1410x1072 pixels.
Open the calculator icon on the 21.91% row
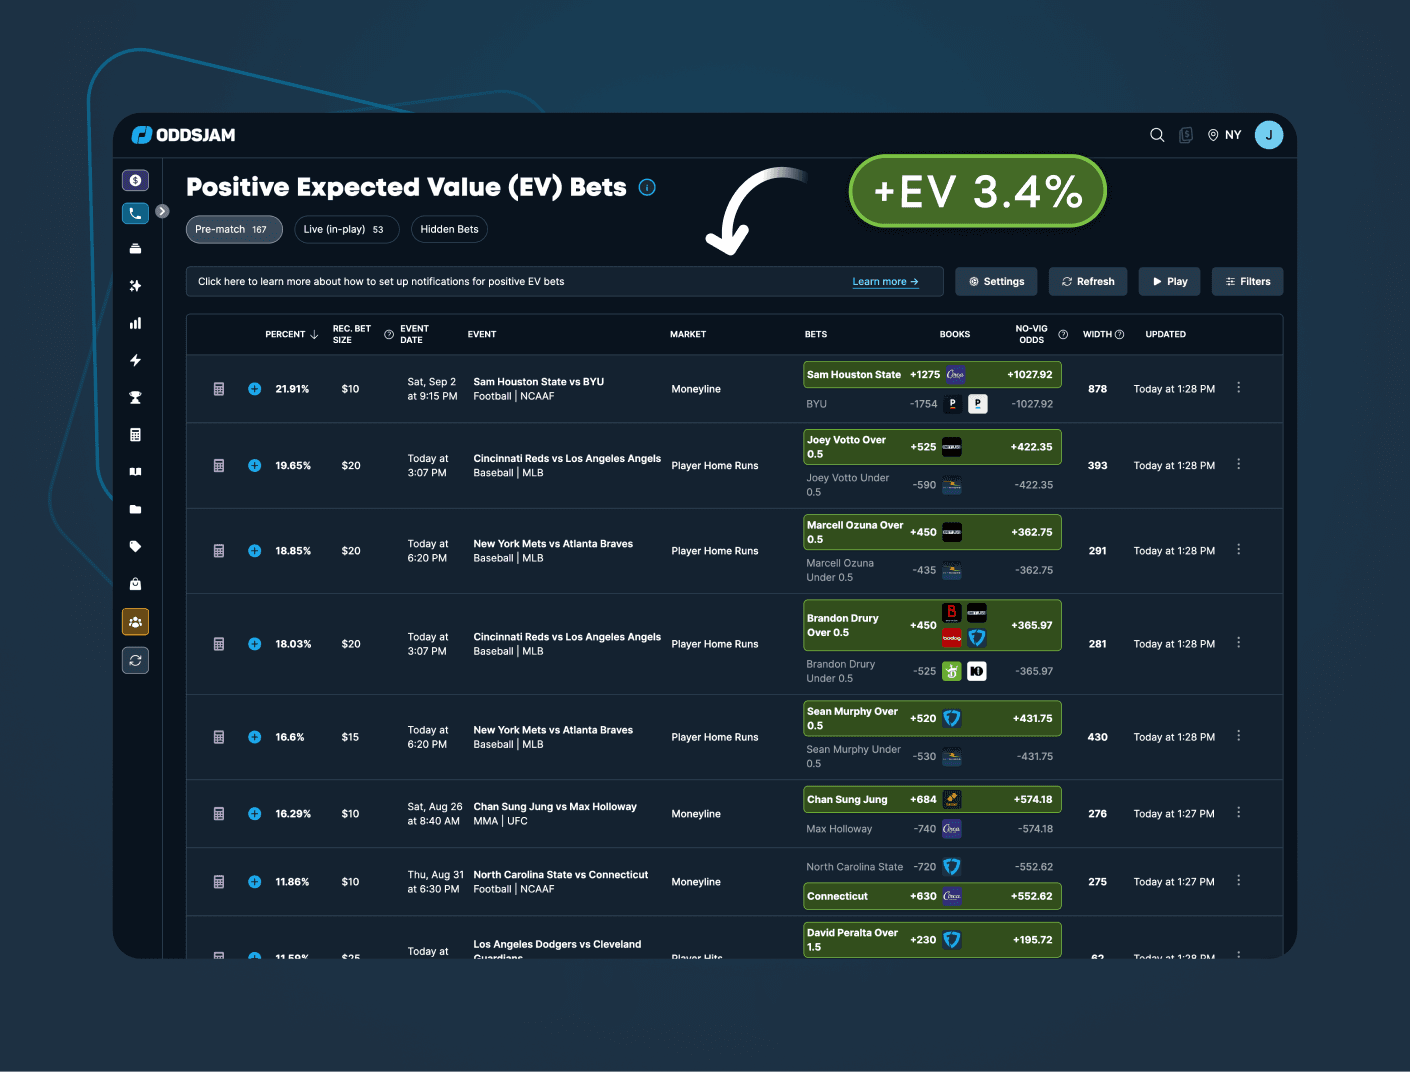click(219, 389)
